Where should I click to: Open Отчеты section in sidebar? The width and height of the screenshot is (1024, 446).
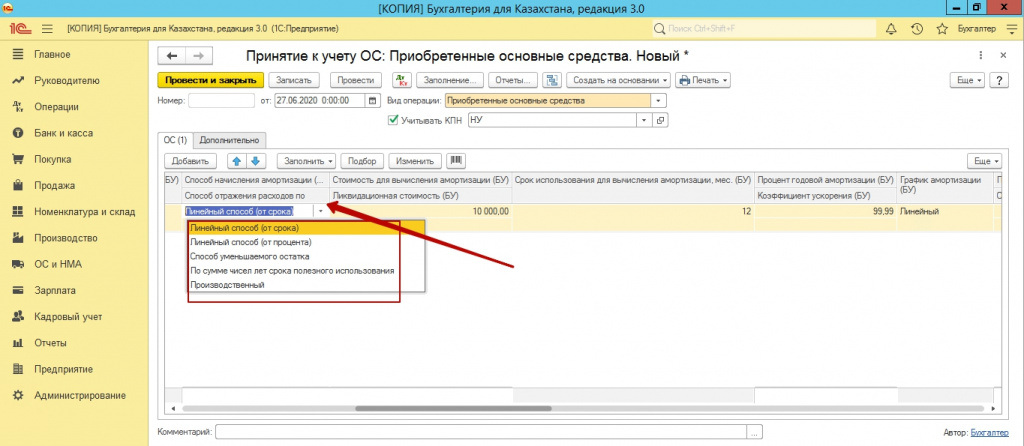pos(50,343)
